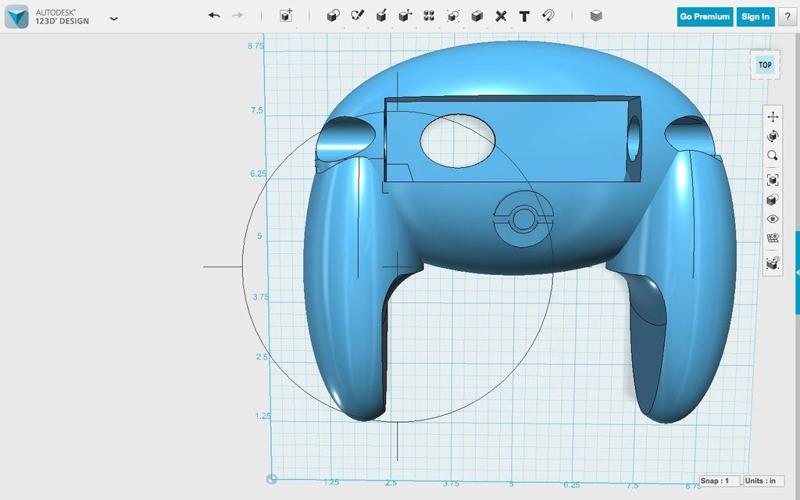Click the Go Premium button
The width and height of the screenshot is (800, 500).
705,17
